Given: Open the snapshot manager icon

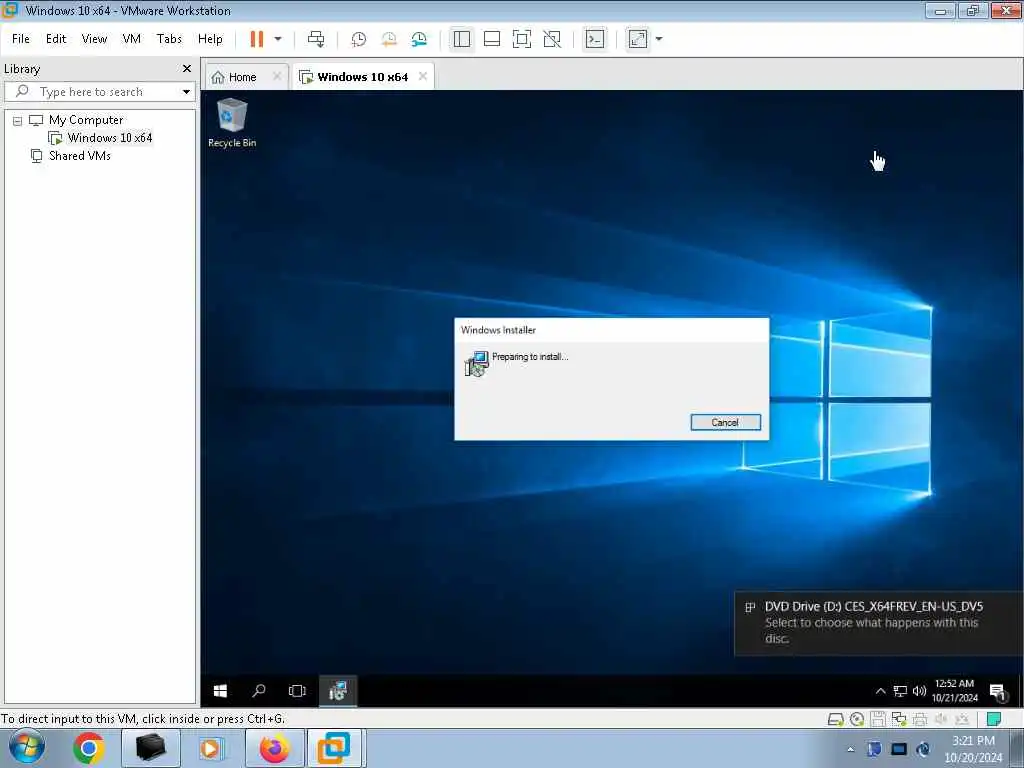Looking at the screenshot, I should [x=419, y=39].
